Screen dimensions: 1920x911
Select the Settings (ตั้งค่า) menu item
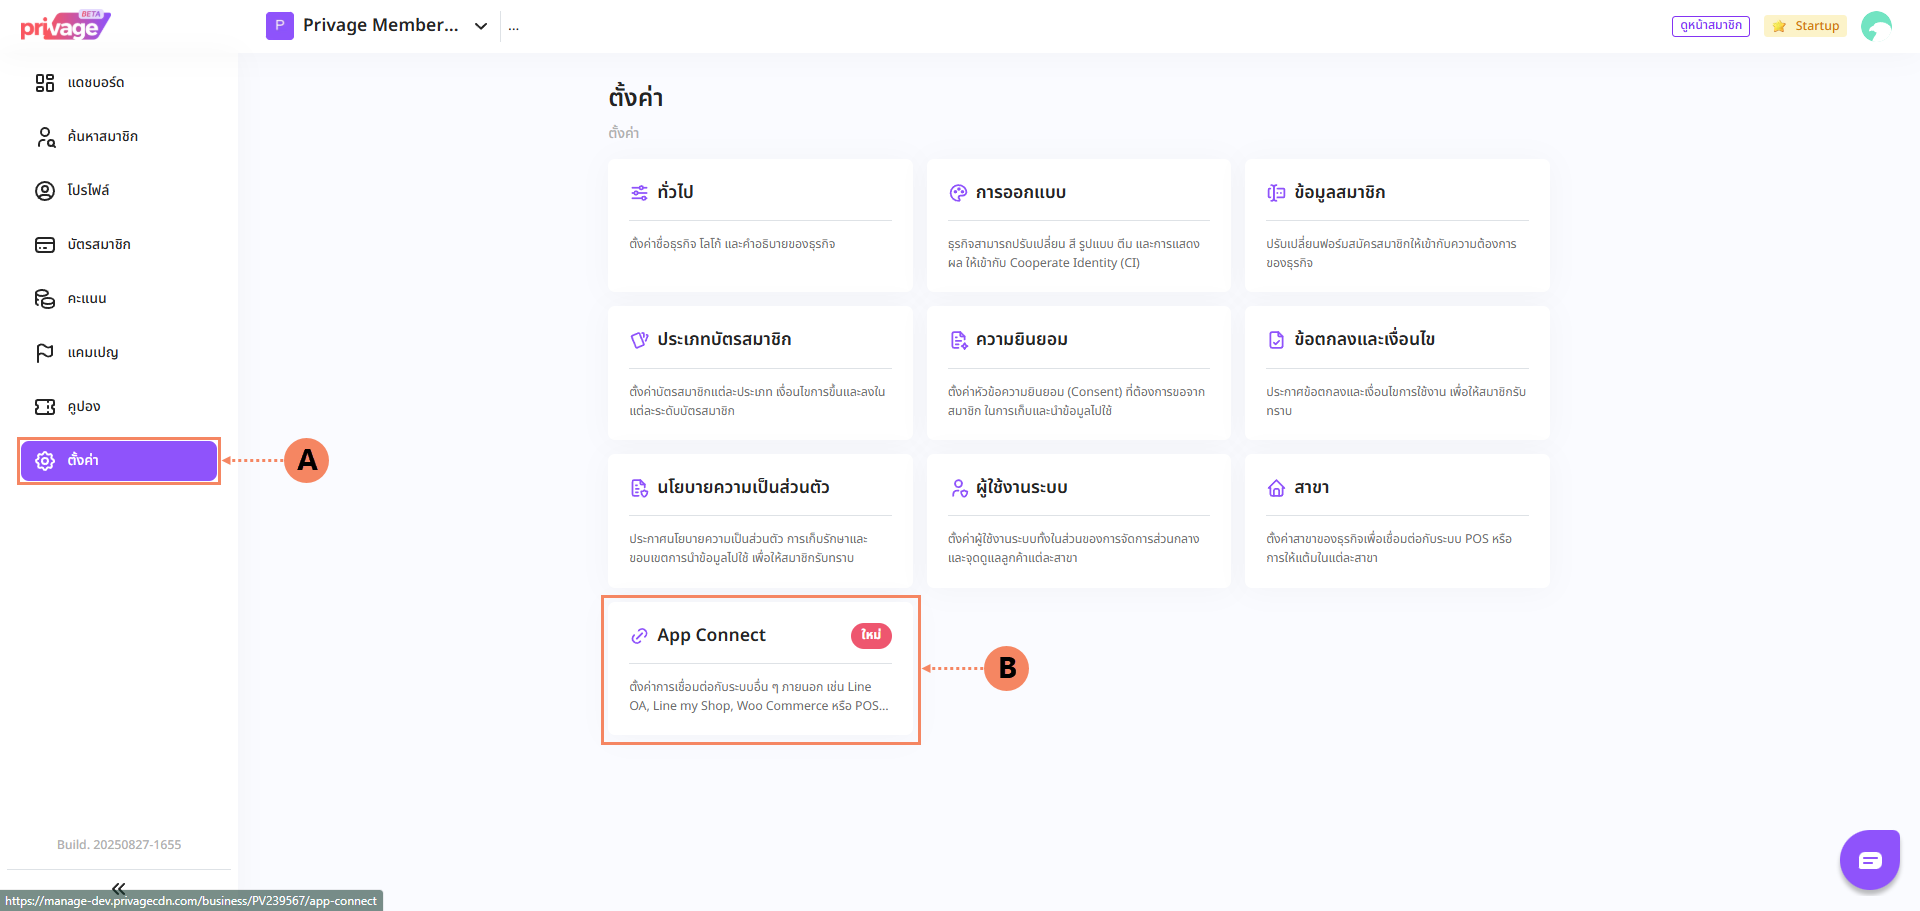(119, 461)
